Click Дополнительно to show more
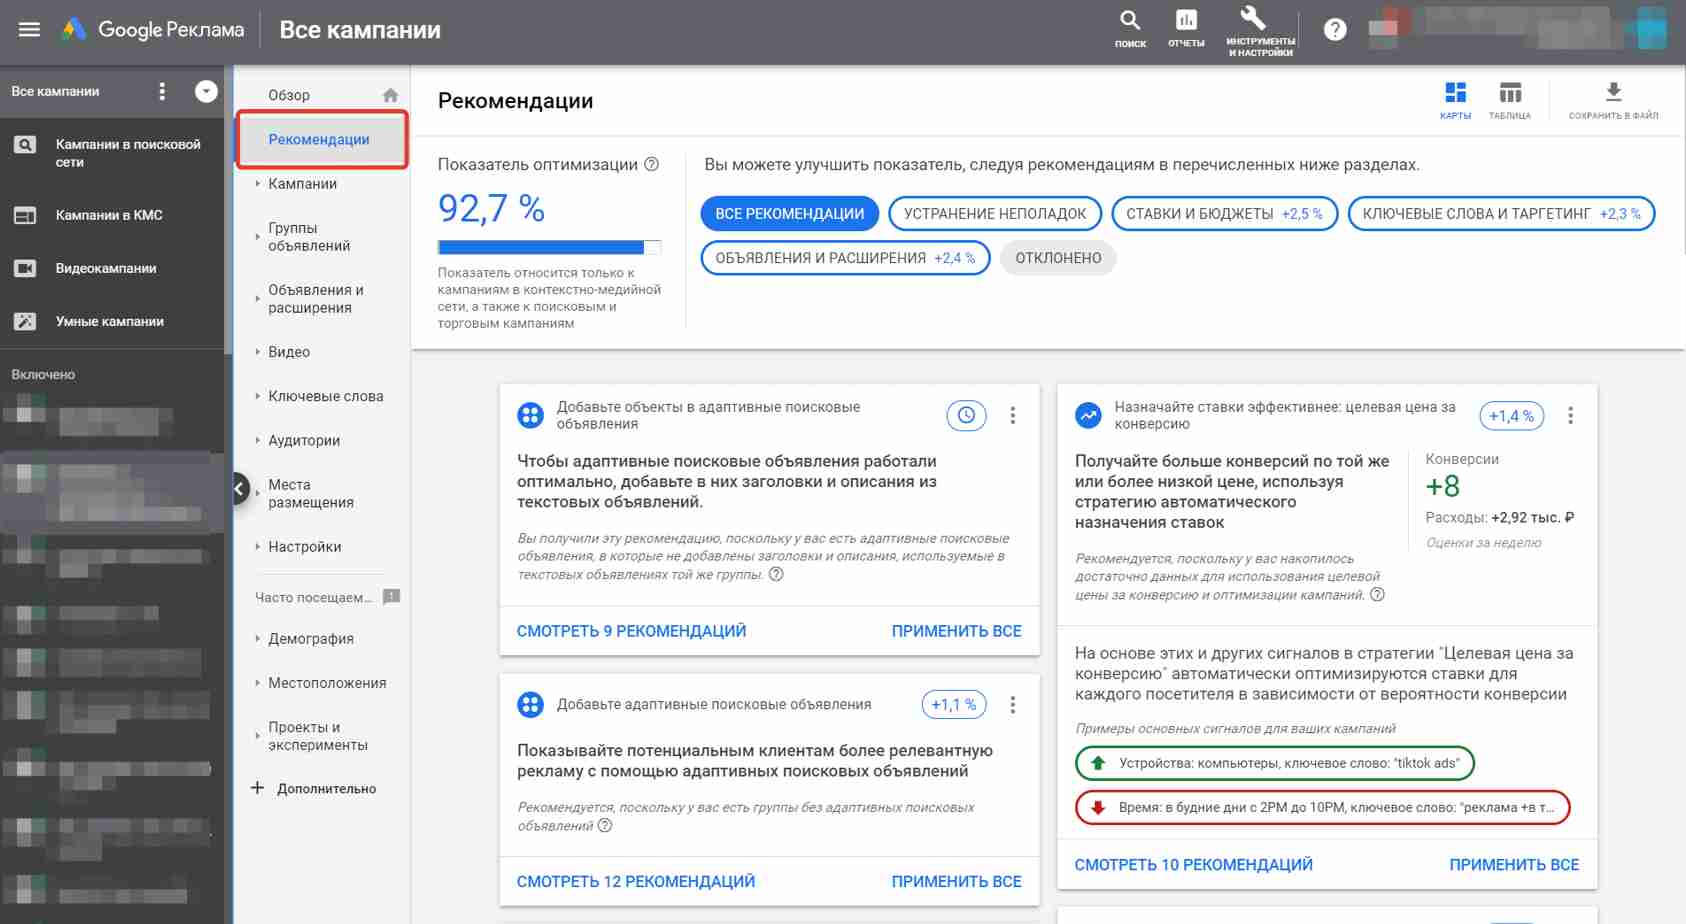Image resolution: width=1686 pixels, height=924 pixels. pyautogui.click(x=313, y=788)
